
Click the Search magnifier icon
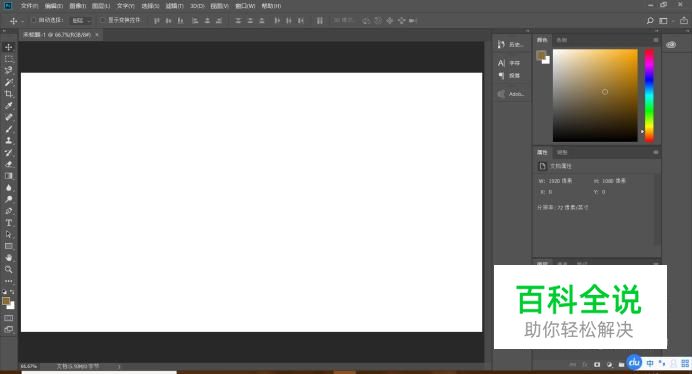tap(650, 21)
